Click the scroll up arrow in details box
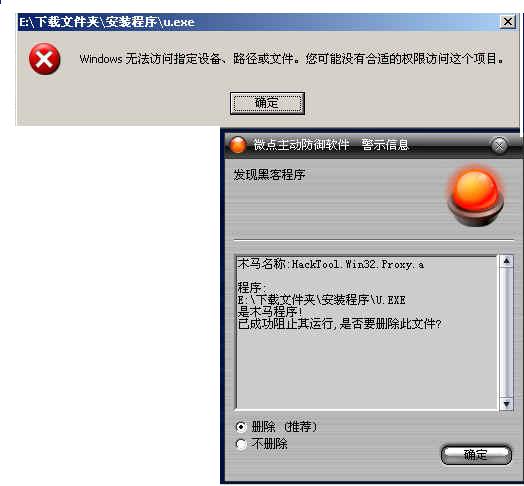Image resolution: width=524 pixels, height=486 pixels. [x=506, y=261]
